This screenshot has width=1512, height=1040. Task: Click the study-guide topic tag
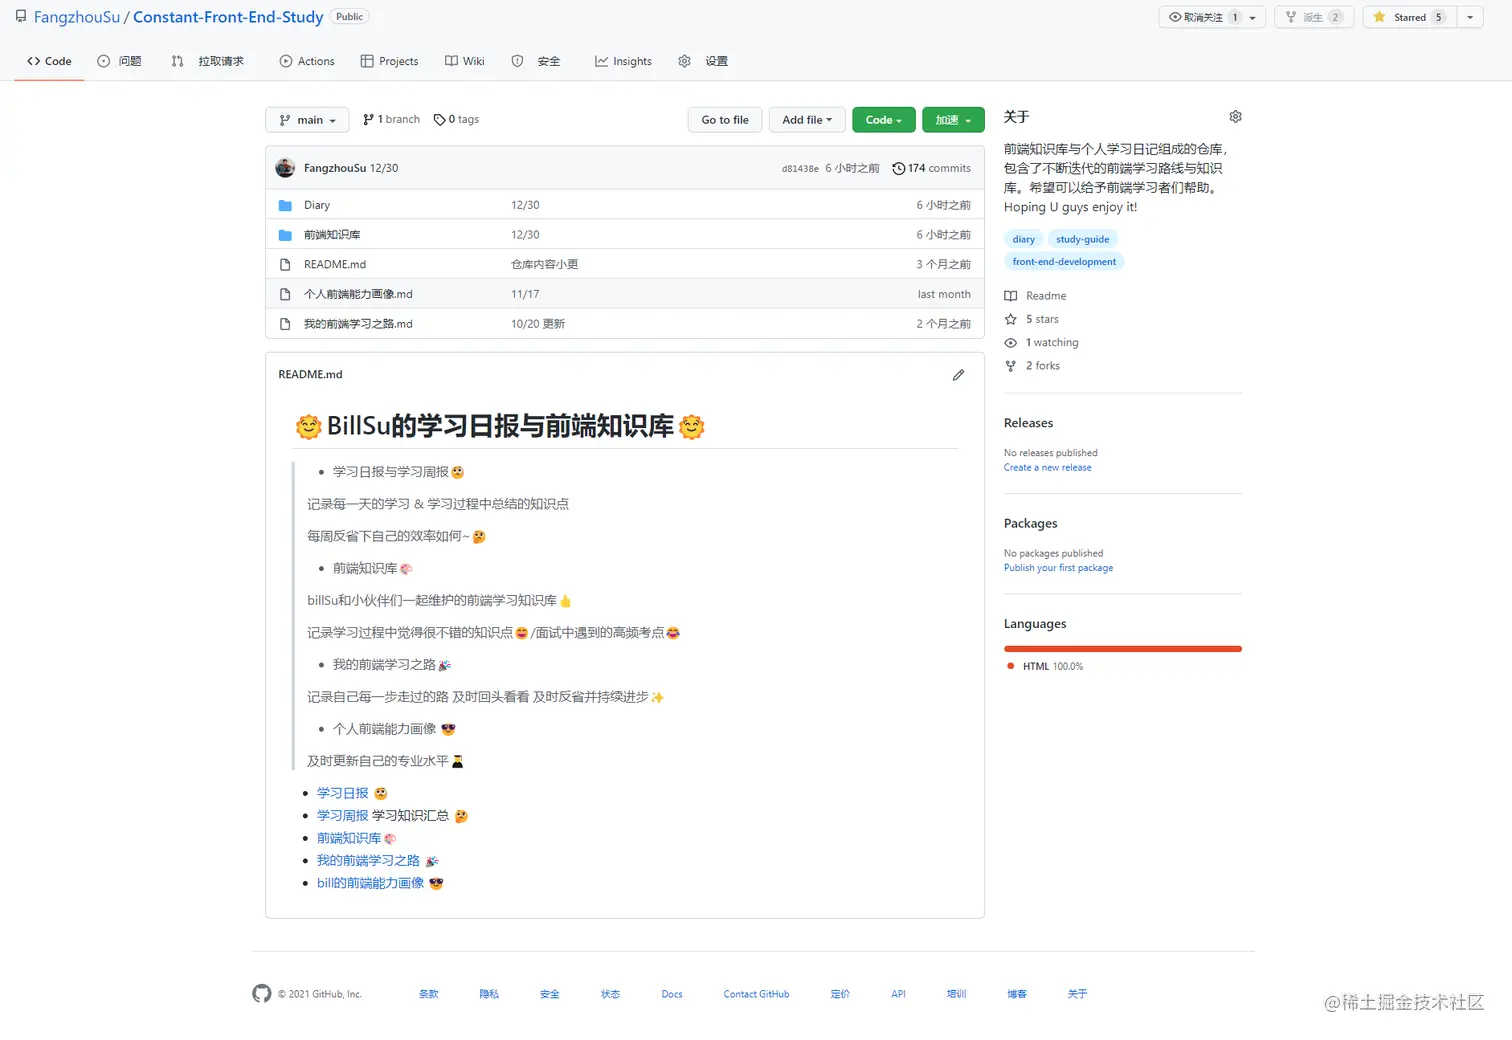1082,239
